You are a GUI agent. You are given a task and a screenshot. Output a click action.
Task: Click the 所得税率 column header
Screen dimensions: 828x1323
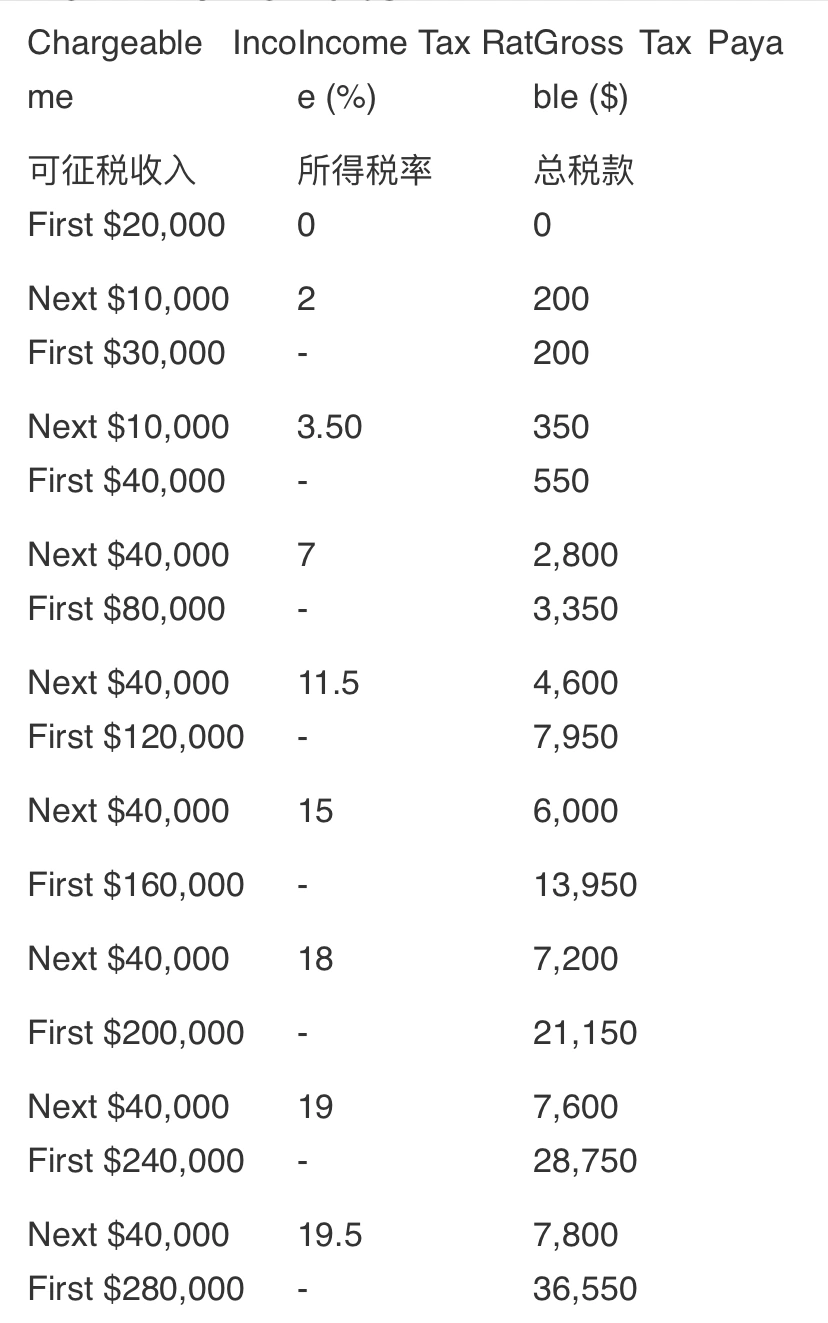[364, 171]
